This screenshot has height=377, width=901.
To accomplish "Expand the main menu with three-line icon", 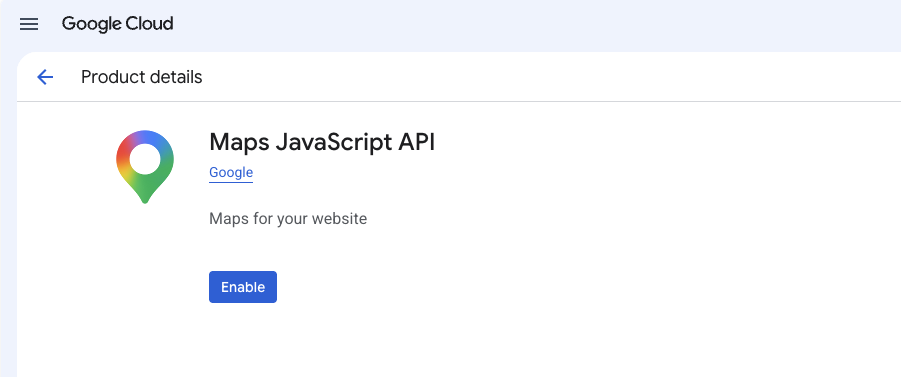I will 29,24.
